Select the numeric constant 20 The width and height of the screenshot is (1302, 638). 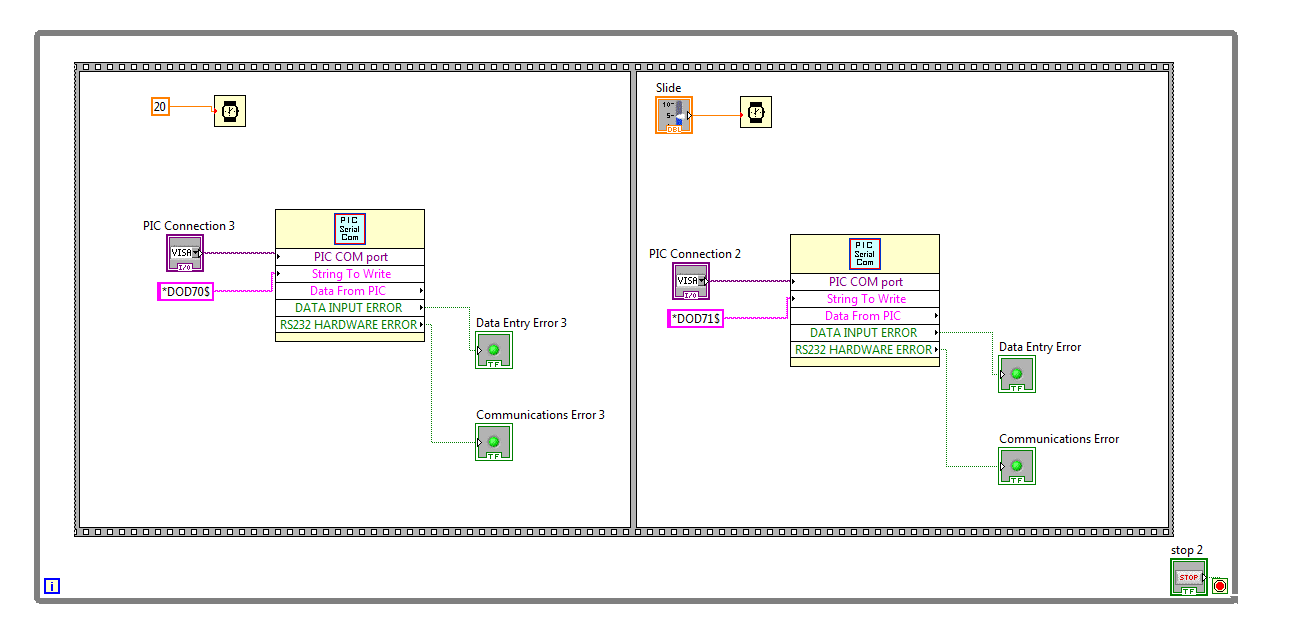(160, 106)
